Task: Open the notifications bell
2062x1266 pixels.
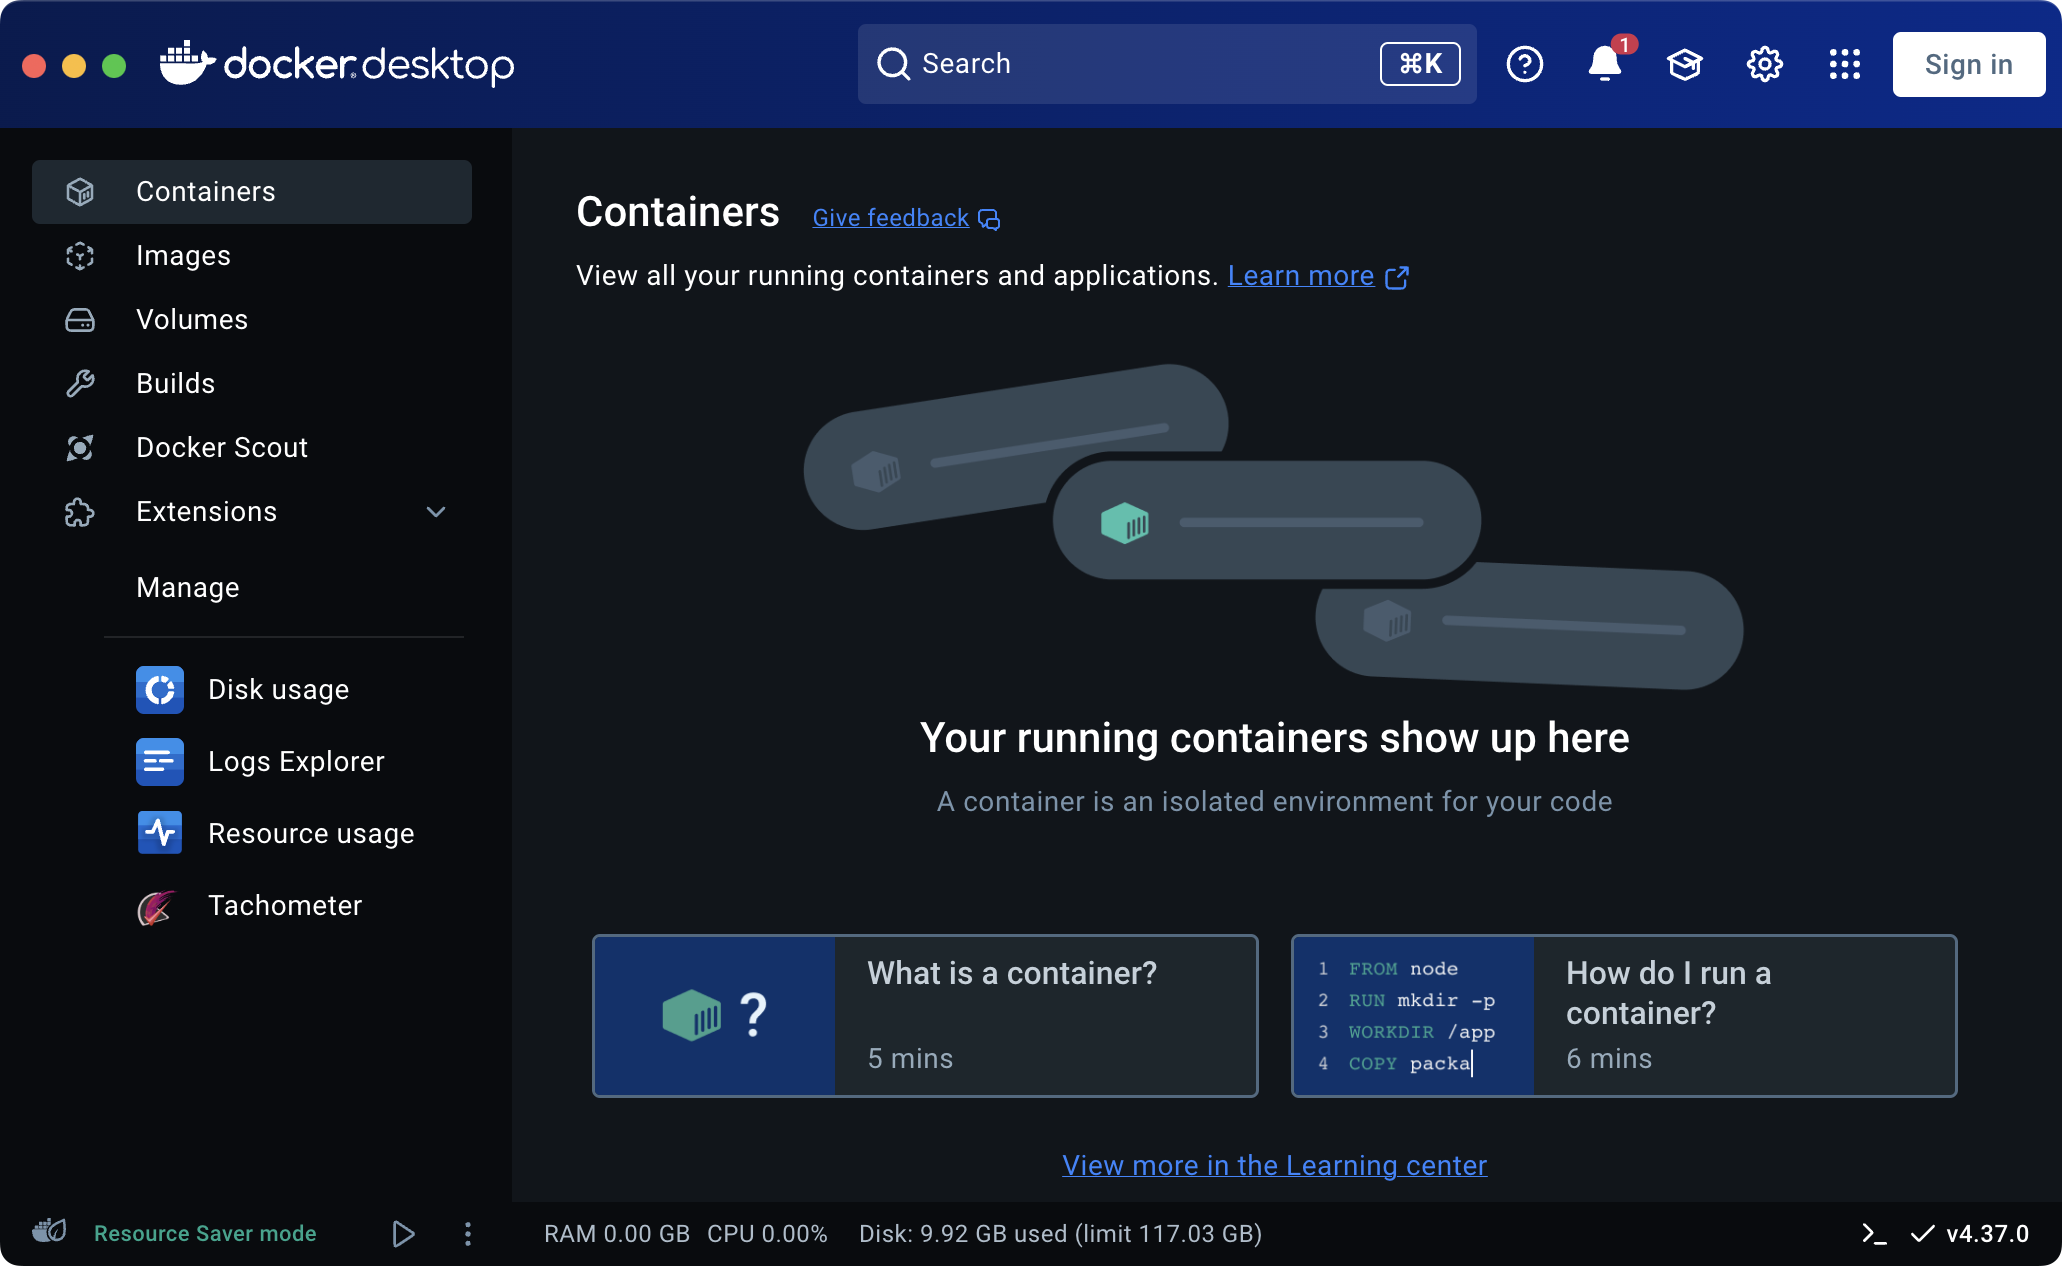Action: click(1604, 64)
